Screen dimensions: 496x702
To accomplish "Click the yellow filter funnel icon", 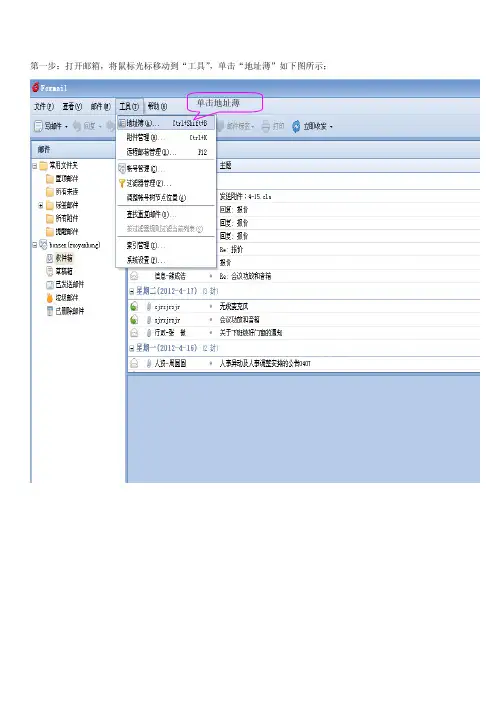I will (x=121, y=183).
